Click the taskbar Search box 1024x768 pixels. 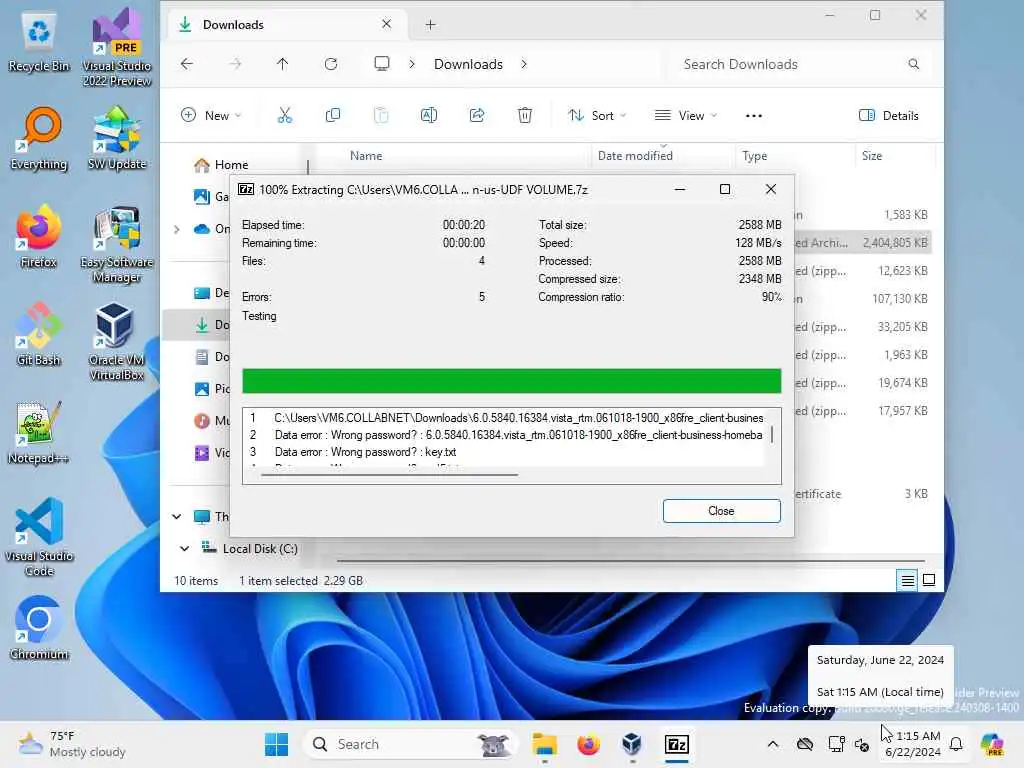(411, 744)
